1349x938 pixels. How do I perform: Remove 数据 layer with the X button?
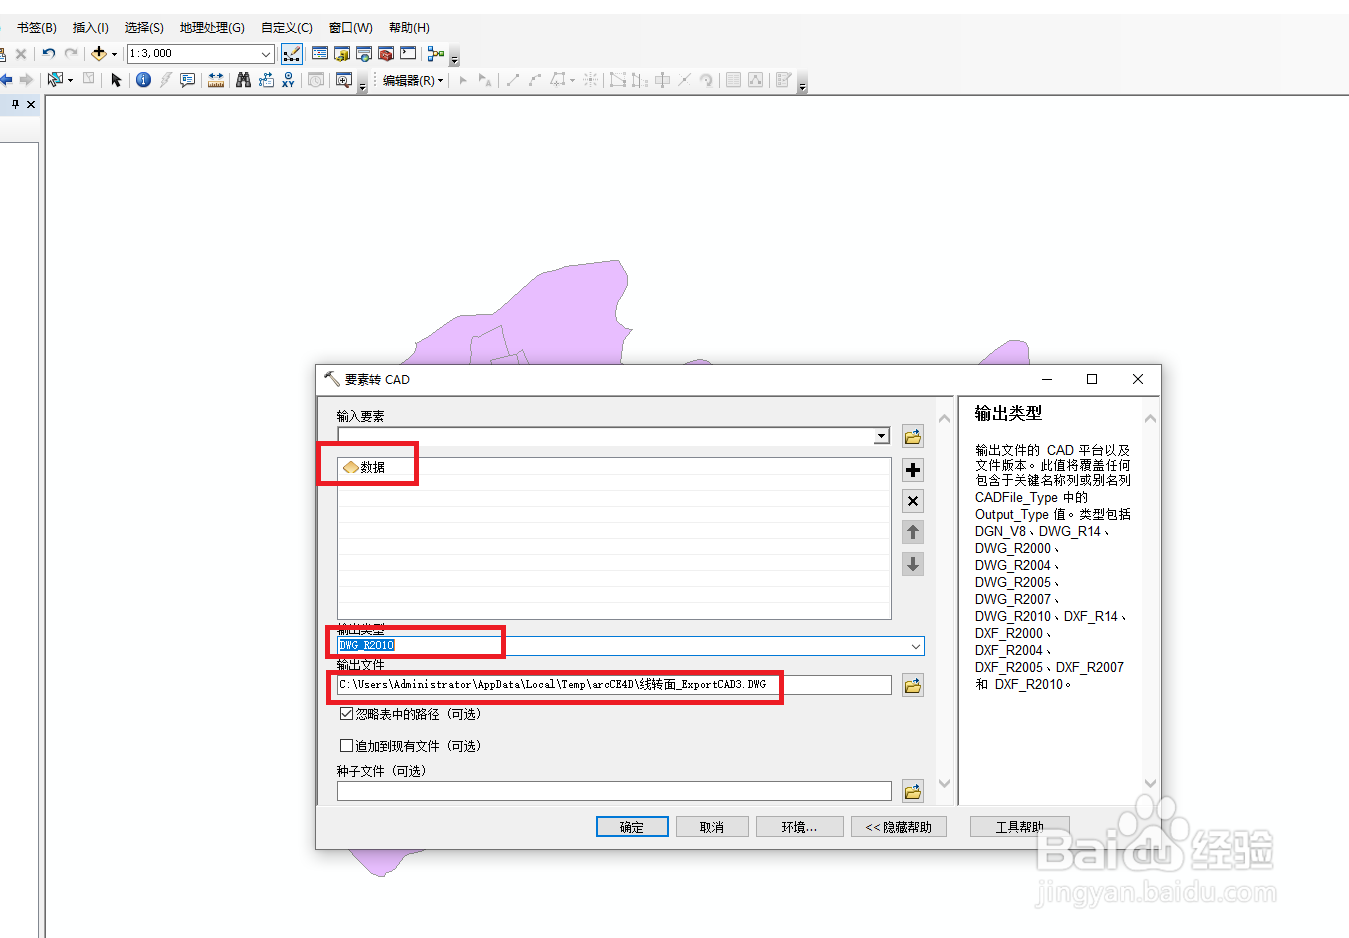(912, 500)
